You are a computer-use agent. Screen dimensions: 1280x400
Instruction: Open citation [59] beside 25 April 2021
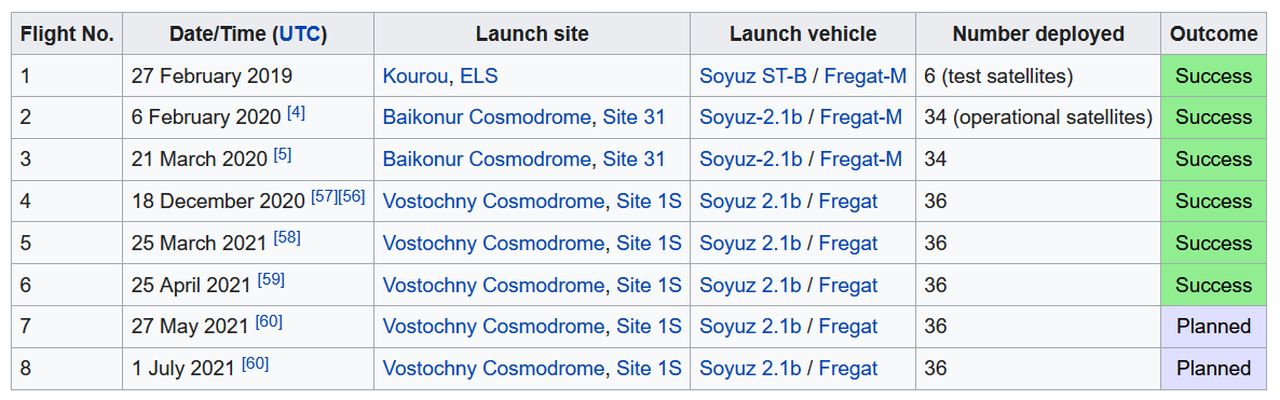pyautogui.click(x=271, y=280)
